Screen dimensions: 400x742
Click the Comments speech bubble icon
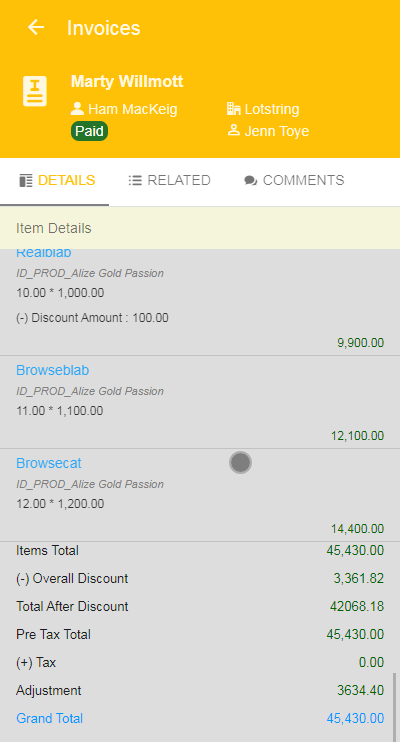[251, 181]
